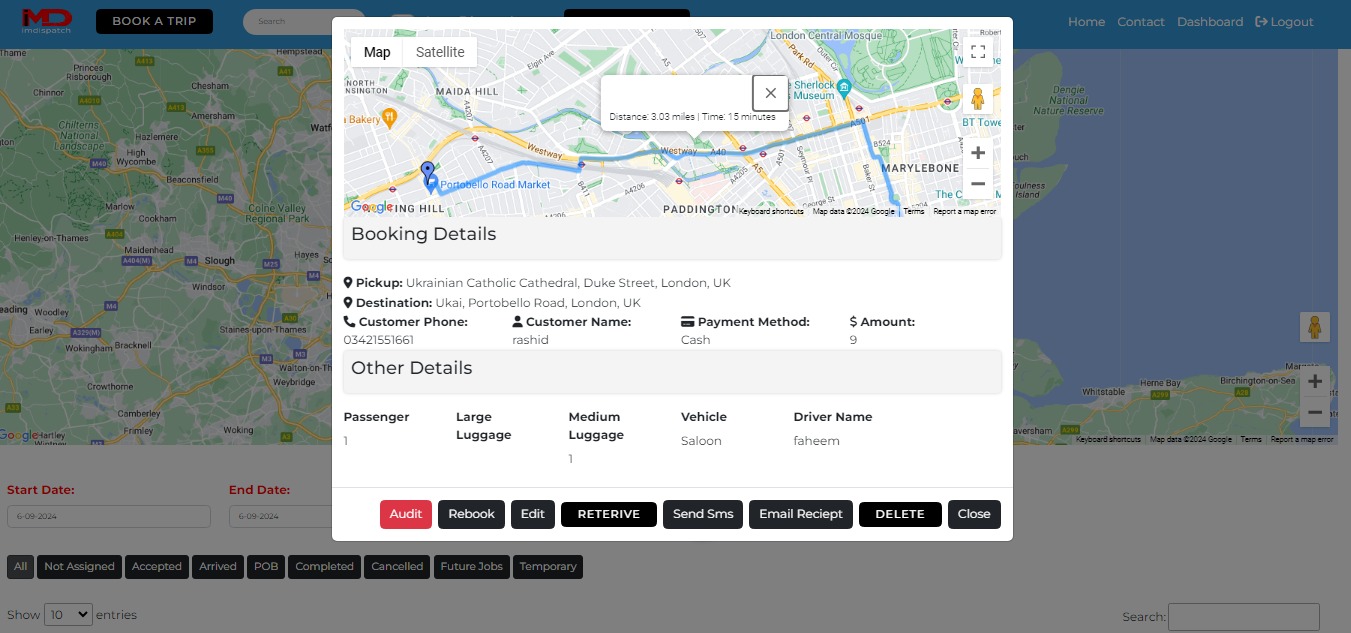Click the Edit booking button

(x=533, y=514)
